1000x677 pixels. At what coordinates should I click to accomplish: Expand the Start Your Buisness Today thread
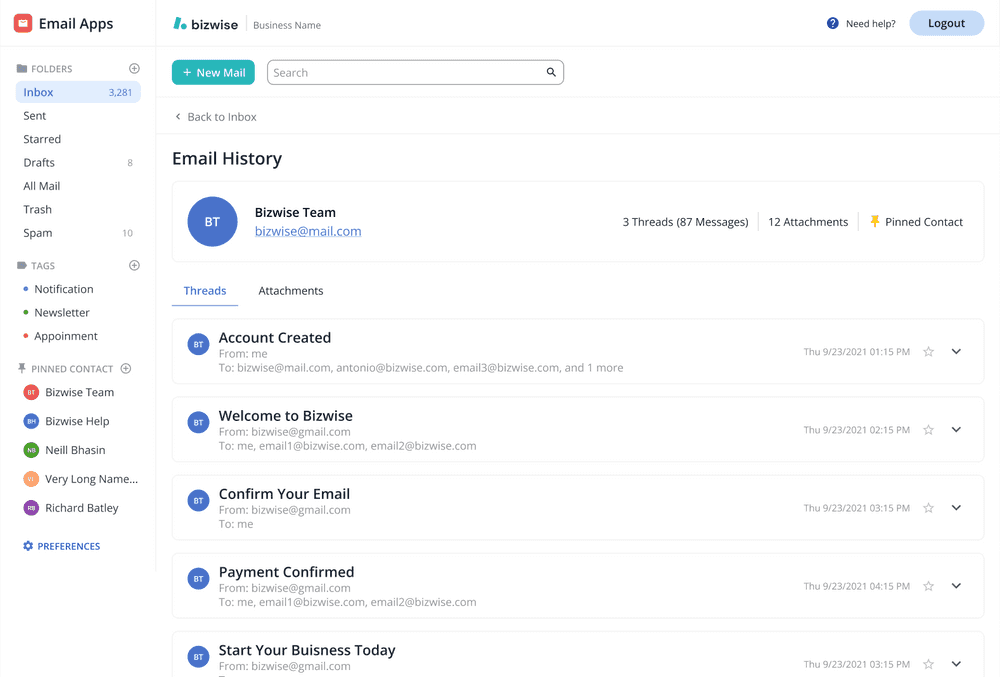coord(955,663)
